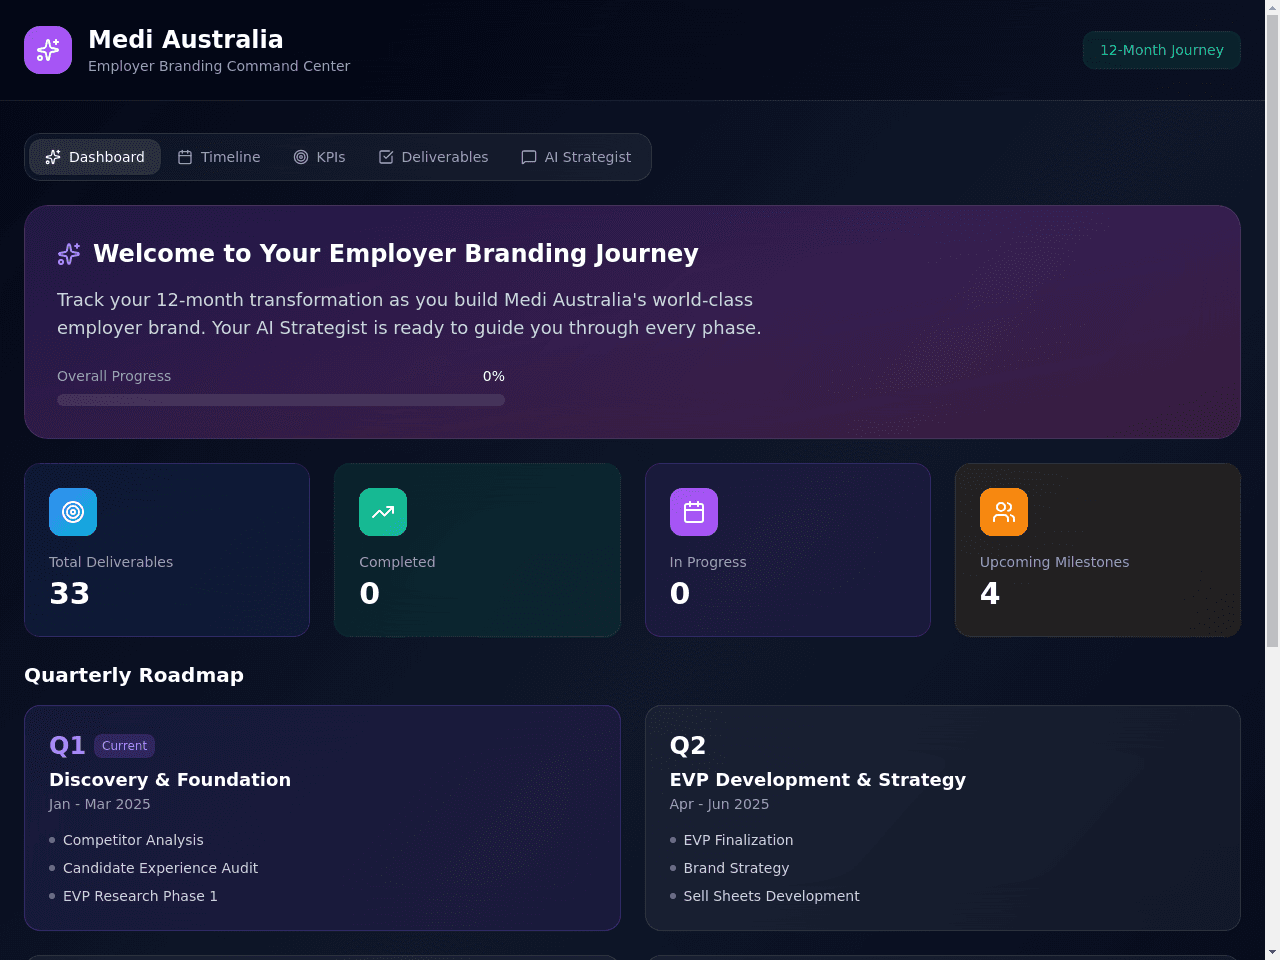
Task: Click the Competitor Analysis list item
Action: tap(133, 840)
